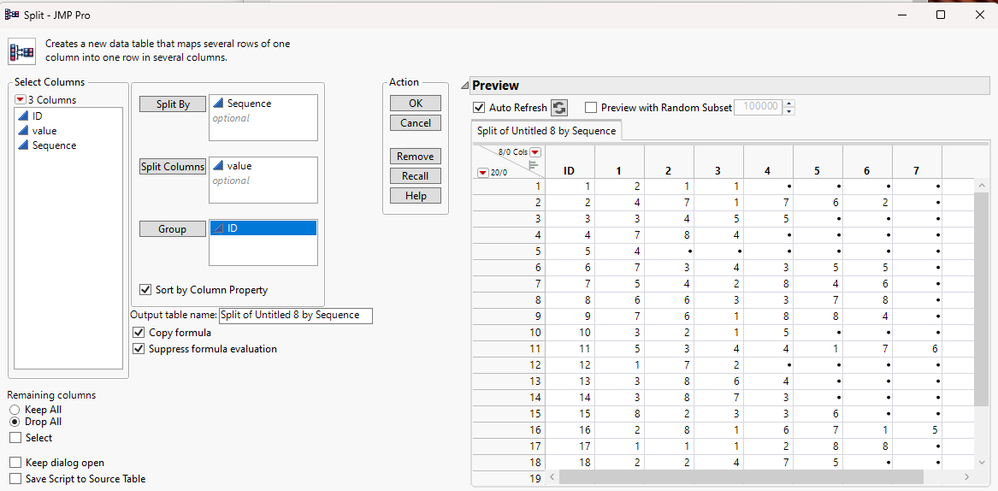This screenshot has width=998, height=491.
Task: Click row number 16 in the preview
Action: 509,430
